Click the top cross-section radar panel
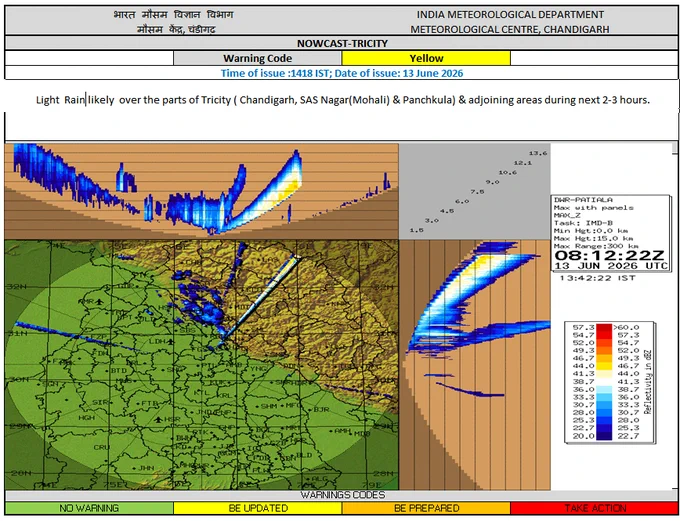 [x=201, y=191]
